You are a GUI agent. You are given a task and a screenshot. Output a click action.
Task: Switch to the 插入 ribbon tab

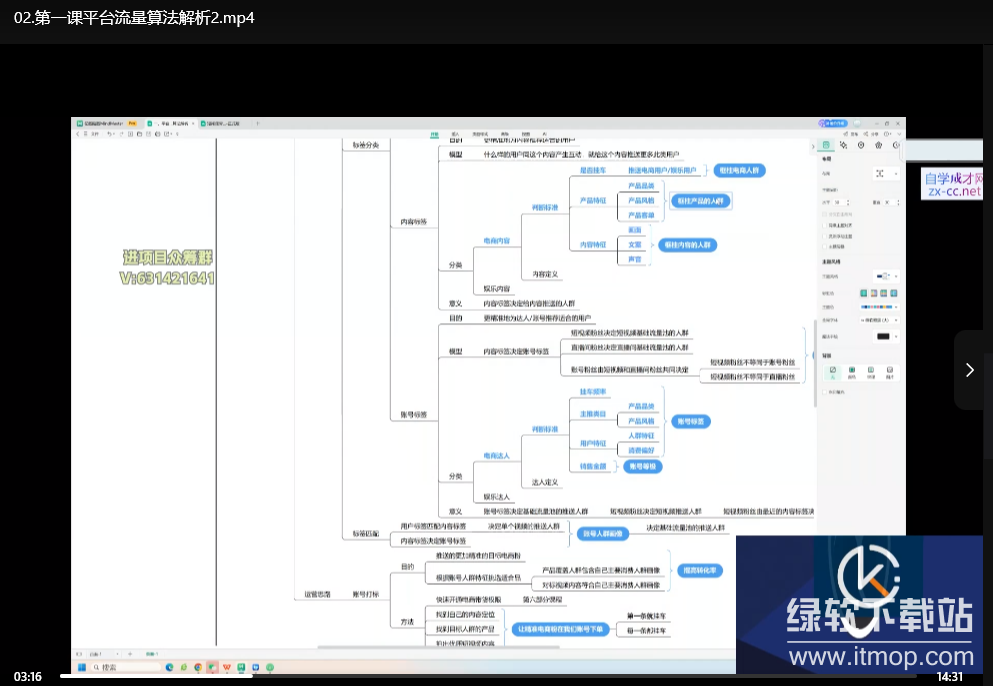(455, 133)
